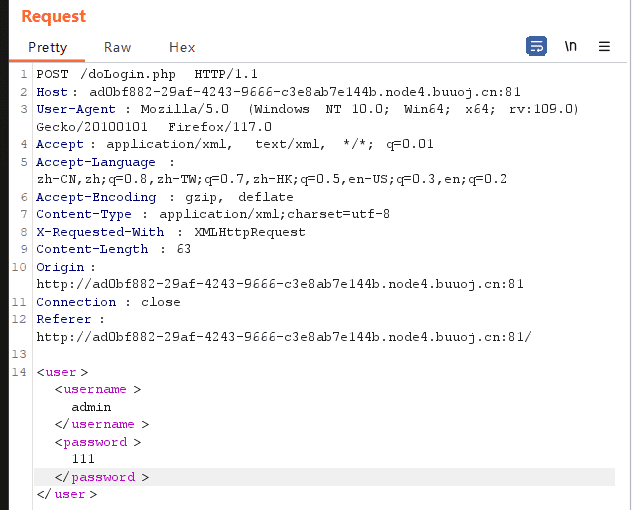Click the POST /doLogin.php request line
This screenshot has height=510, width=639.
(147, 74)
